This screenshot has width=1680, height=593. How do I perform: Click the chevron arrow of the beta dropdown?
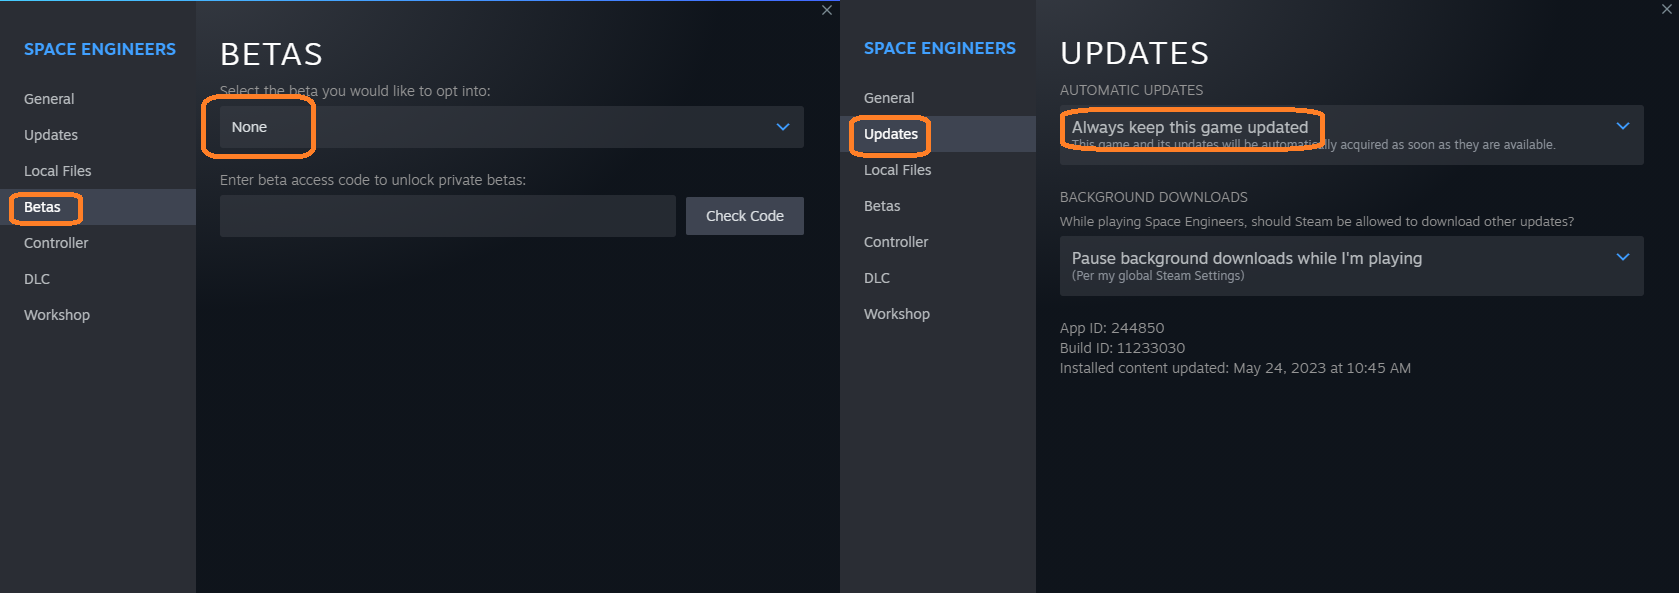783,127
